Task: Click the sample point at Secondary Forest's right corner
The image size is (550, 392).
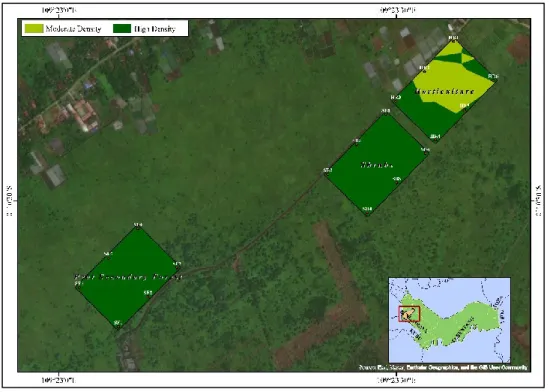Action: pos(177,267)
